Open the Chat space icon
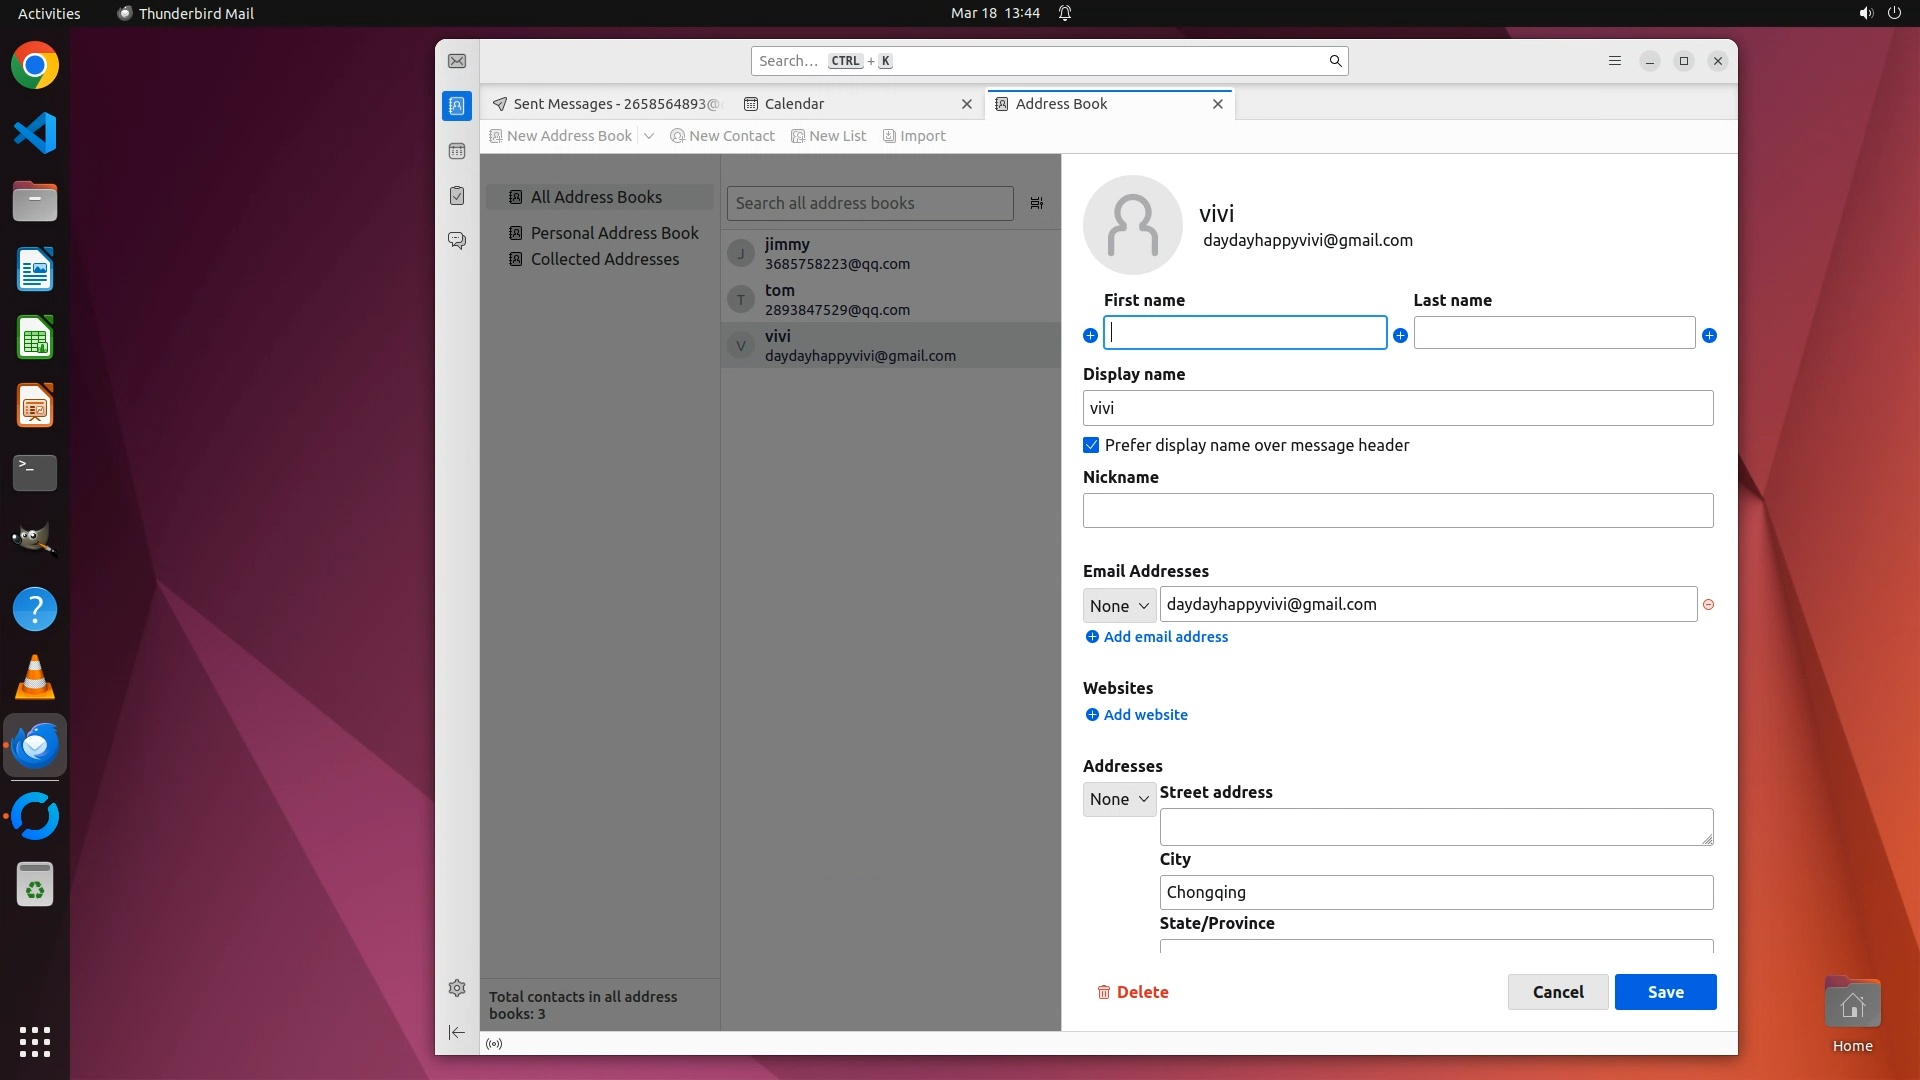The width and height of the screenshot is (1920, 1080). 457,241
